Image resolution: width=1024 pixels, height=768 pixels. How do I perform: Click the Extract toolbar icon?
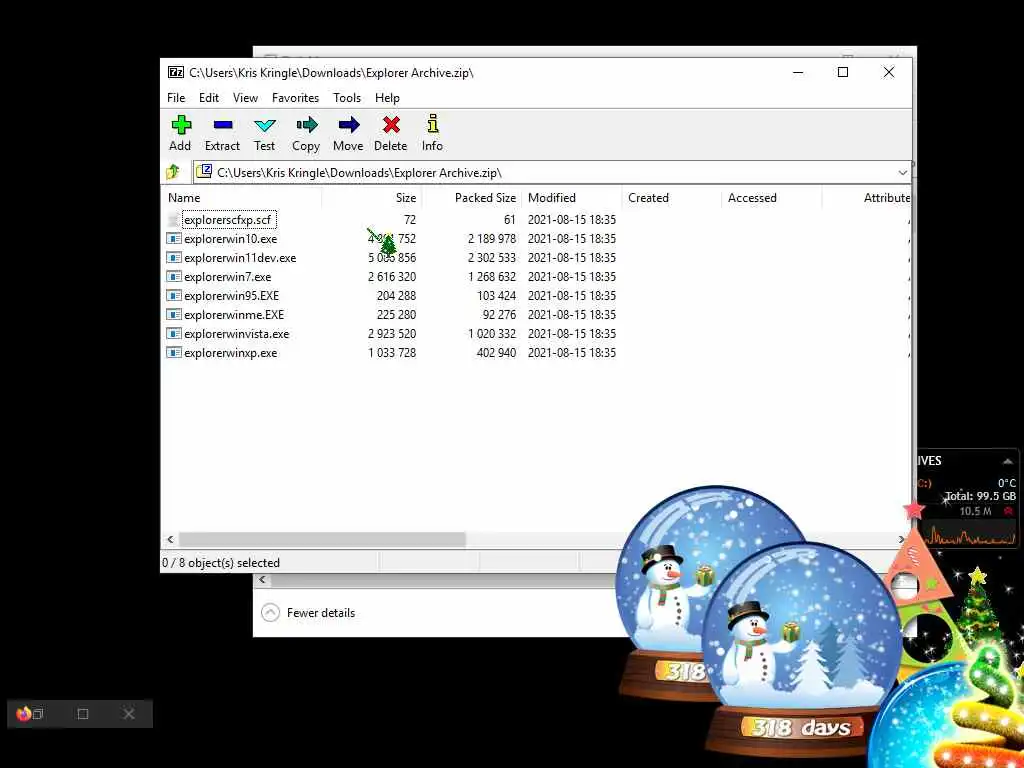coord(223,125)
